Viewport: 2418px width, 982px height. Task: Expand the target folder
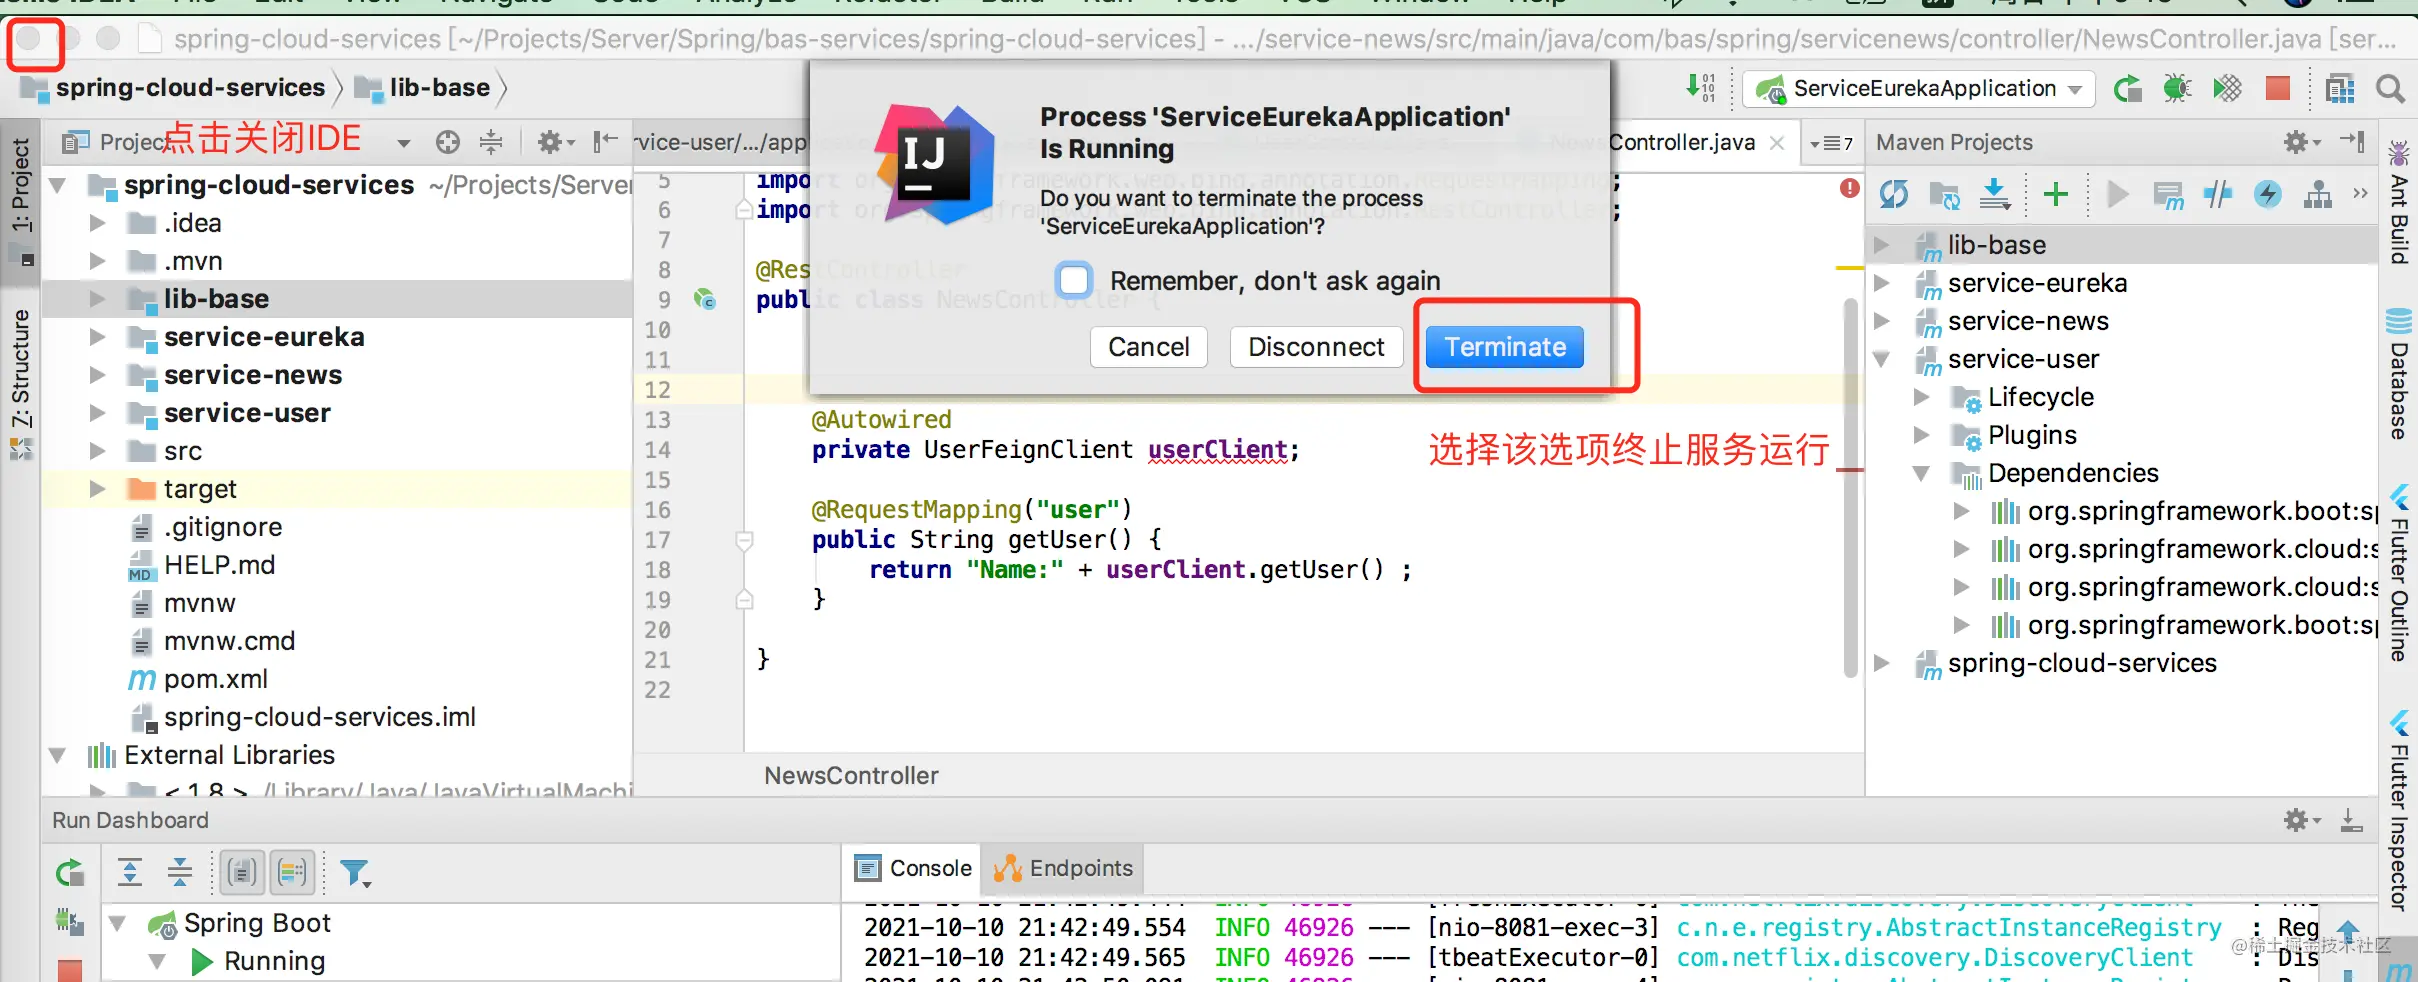pyautogui.click(x=97, y=489)
